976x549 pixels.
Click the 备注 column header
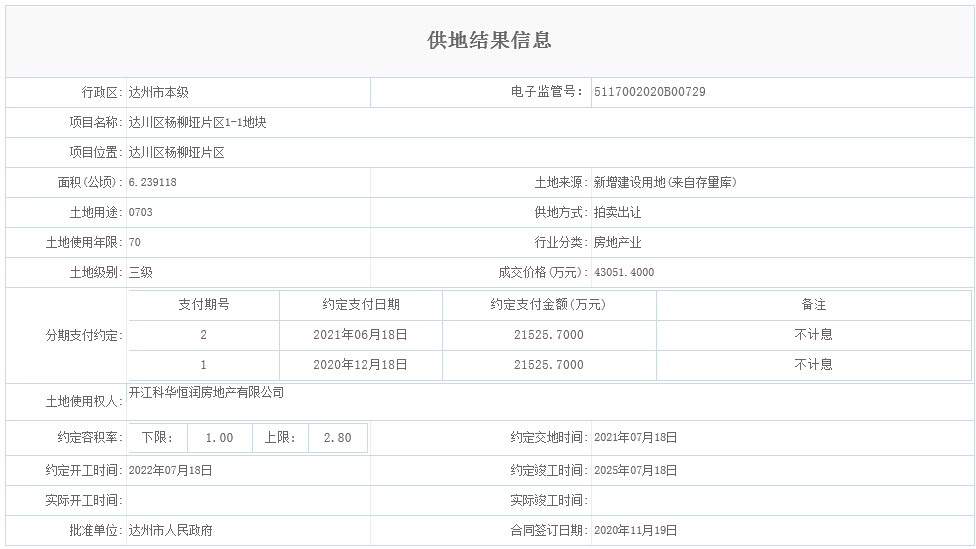click(x=814, y=305)
